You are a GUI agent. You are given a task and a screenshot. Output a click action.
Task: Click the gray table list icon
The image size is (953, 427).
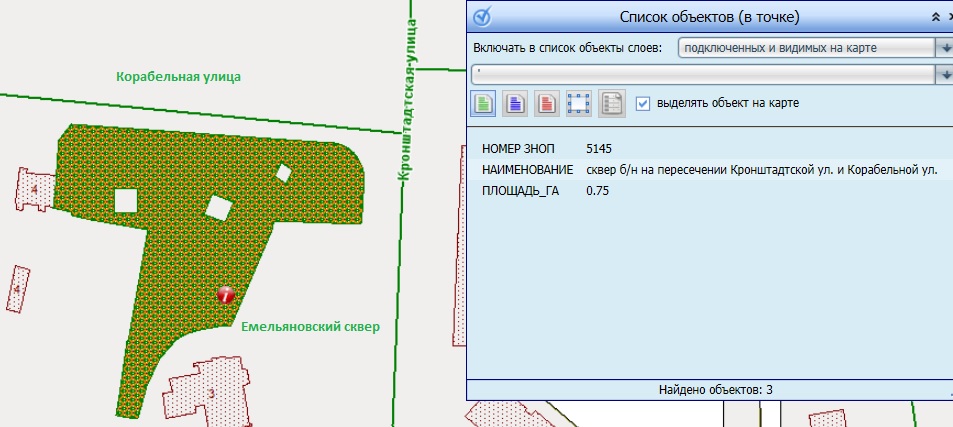(x=611, y=103)
